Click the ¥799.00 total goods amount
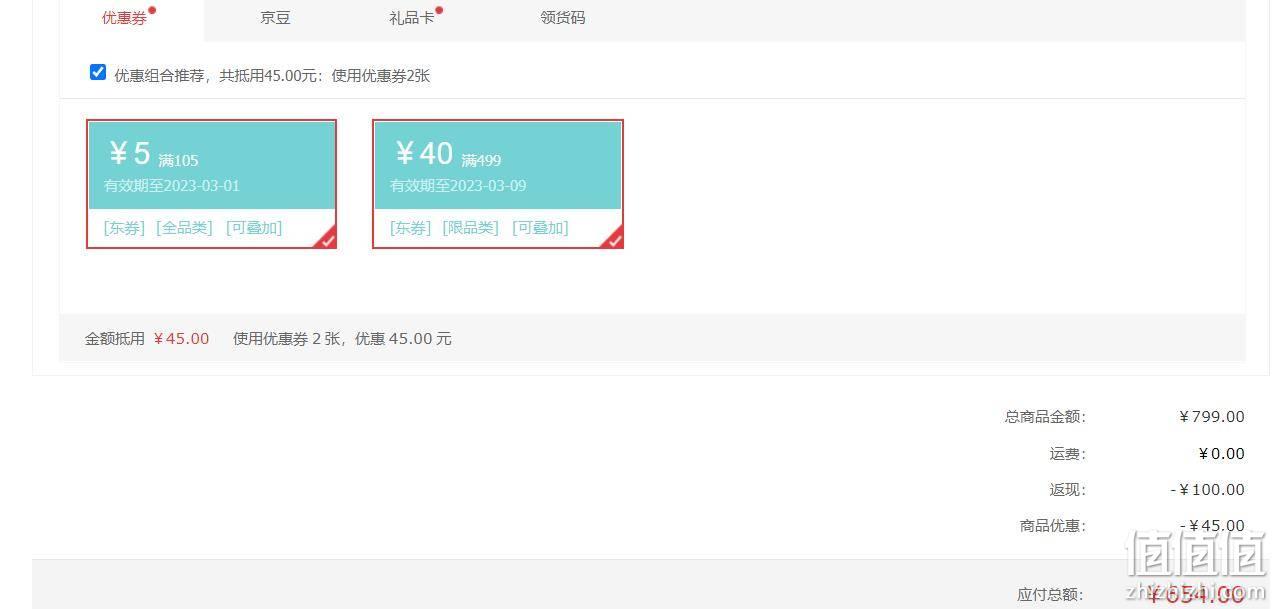The image size is (1275, 609). coord(1211,417)
